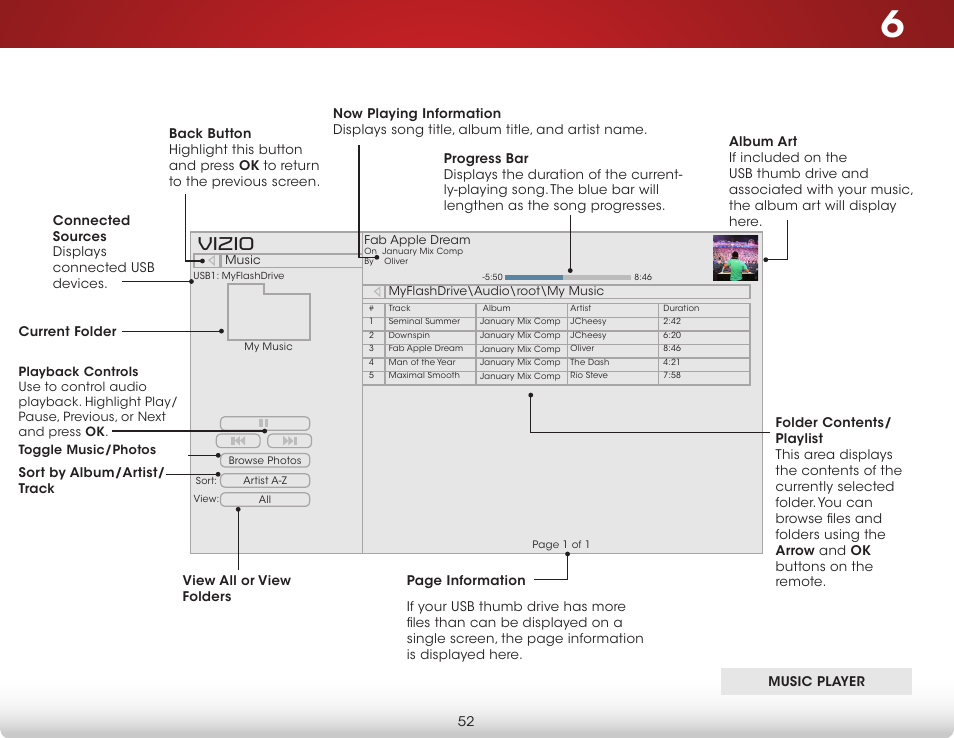Click the total time 8:46 beside progress bar

pyautogui.click(x=643, y=277)
